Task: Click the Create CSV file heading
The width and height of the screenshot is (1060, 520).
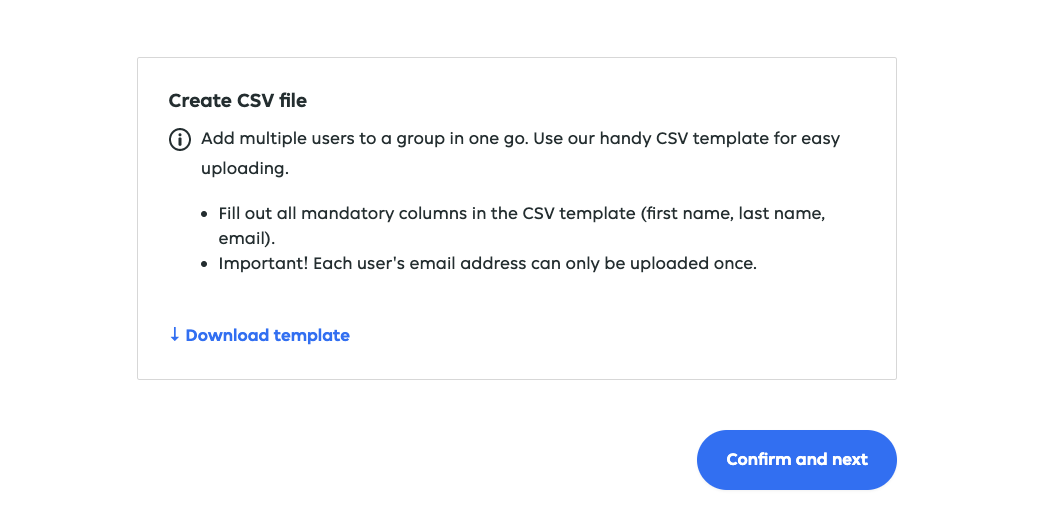Action: point(238,101)
